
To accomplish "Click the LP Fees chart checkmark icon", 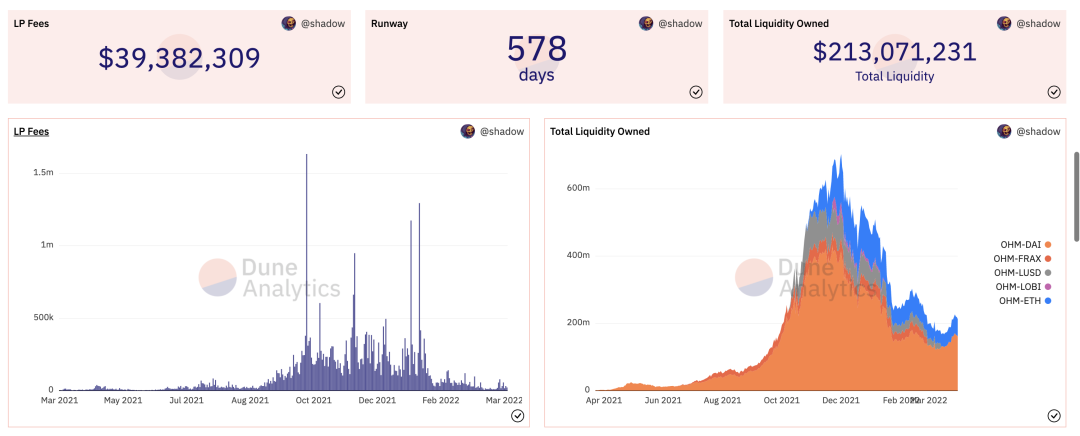I will coord(517,415).
